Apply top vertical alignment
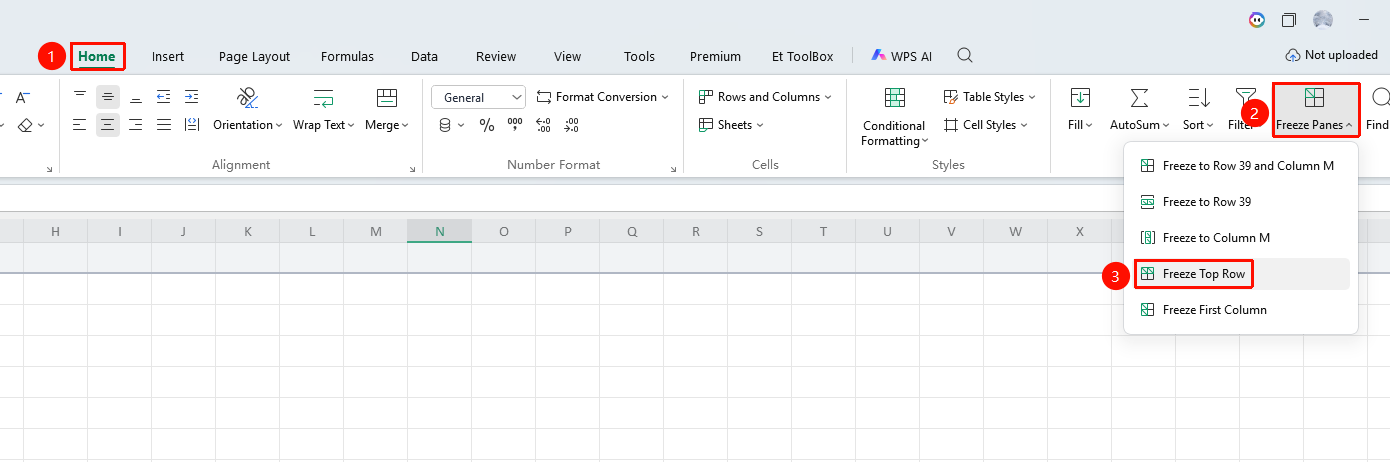The image size is (1390, 462). pyautogui.click(x=80, y=97)
